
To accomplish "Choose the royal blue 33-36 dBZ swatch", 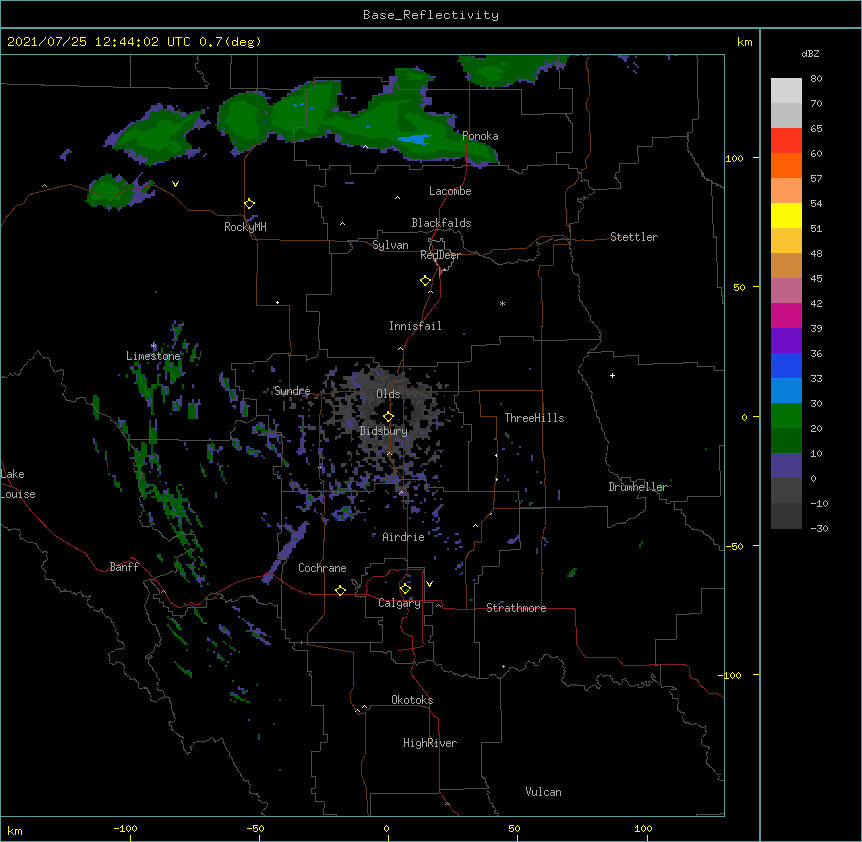I will click(786, 365).
